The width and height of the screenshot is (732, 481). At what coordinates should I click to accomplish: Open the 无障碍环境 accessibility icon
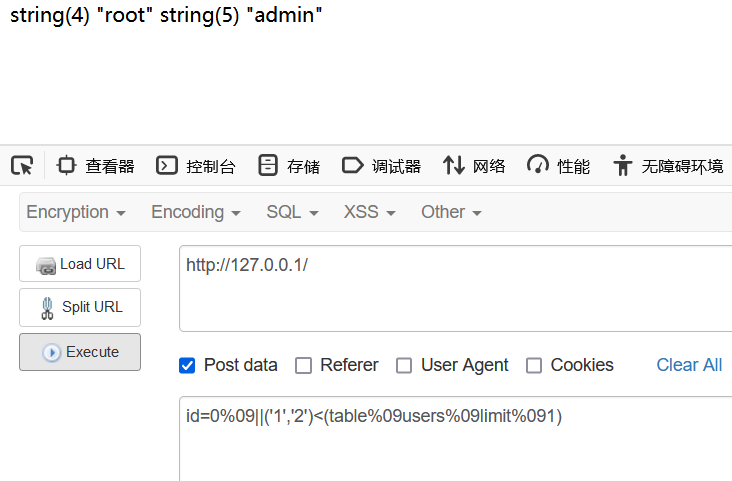tap(622, 165)
